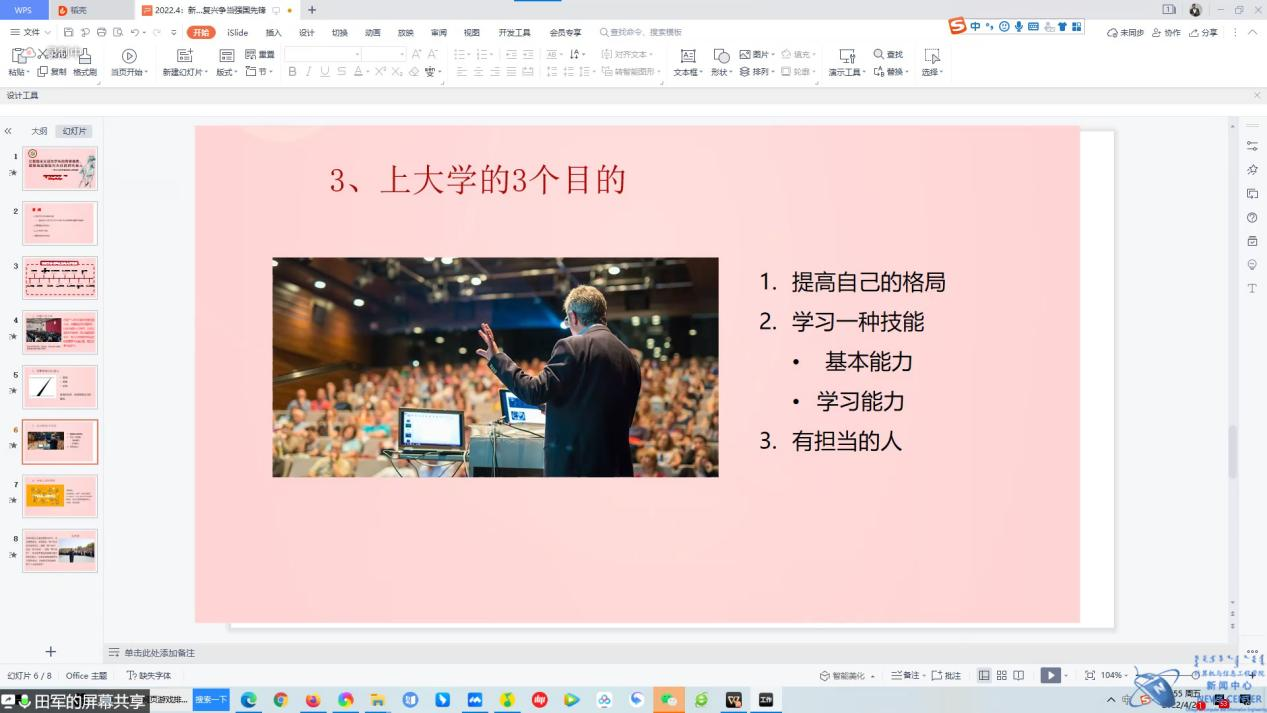Select Normal view button in status bar
1267x713 pixels.
(x=984, y=676)
